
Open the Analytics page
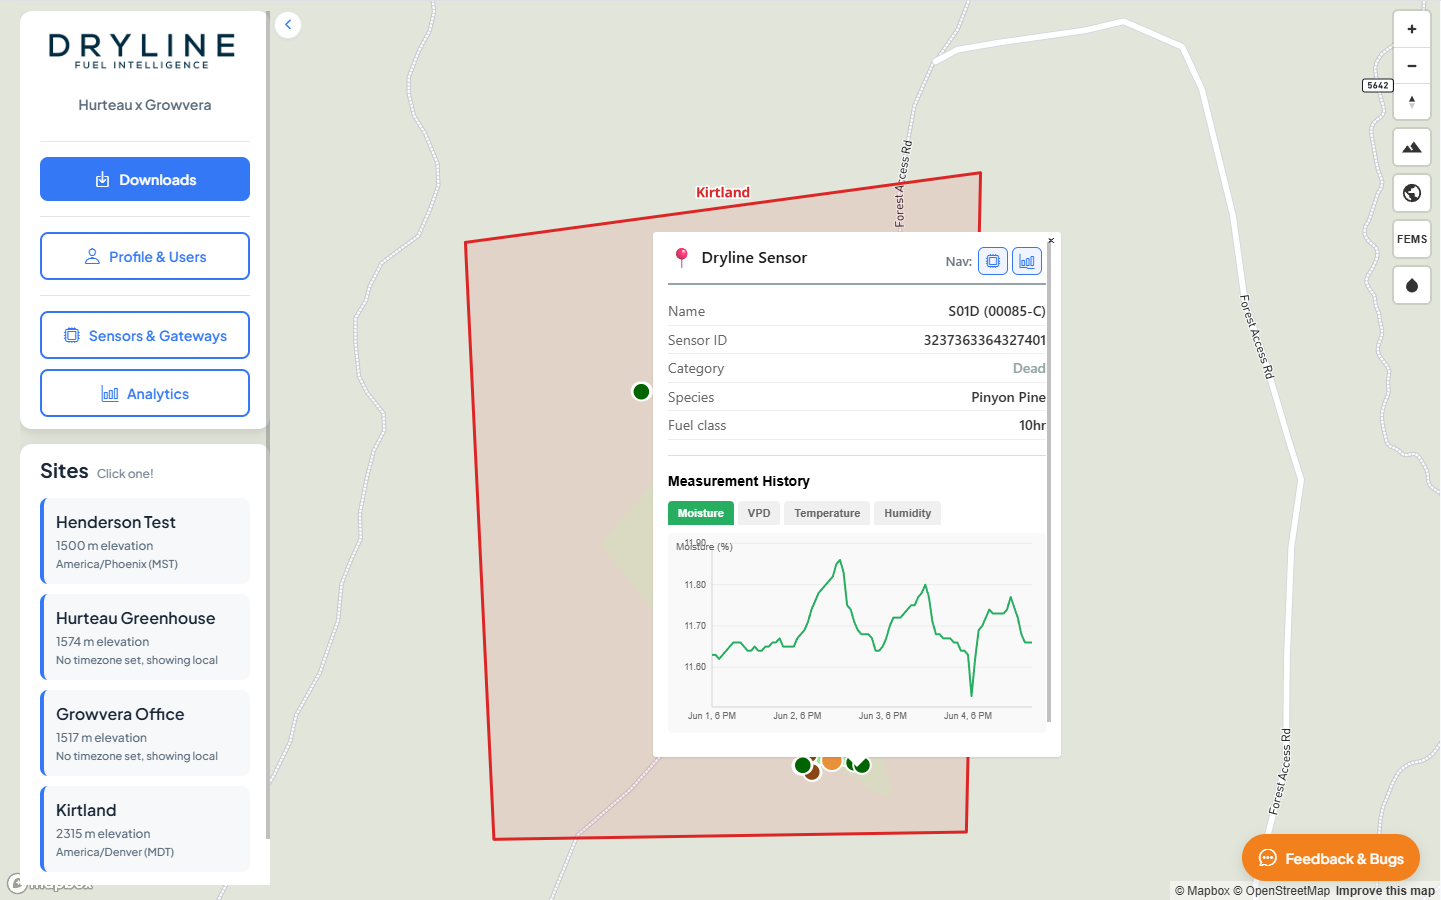(x=145, y=393)
